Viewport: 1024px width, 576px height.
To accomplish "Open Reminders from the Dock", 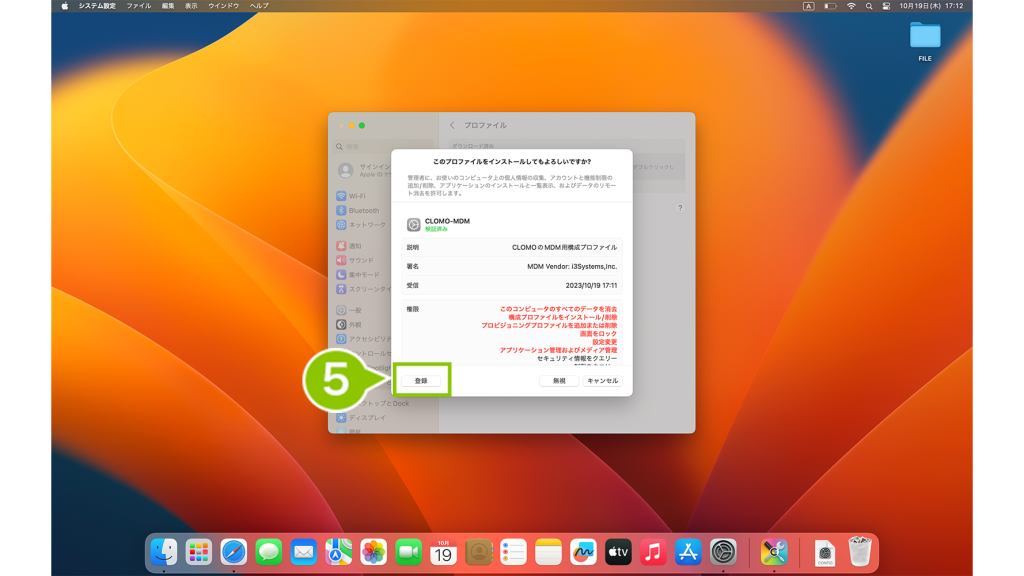I will pyautogui.click(x=513, y=552).
